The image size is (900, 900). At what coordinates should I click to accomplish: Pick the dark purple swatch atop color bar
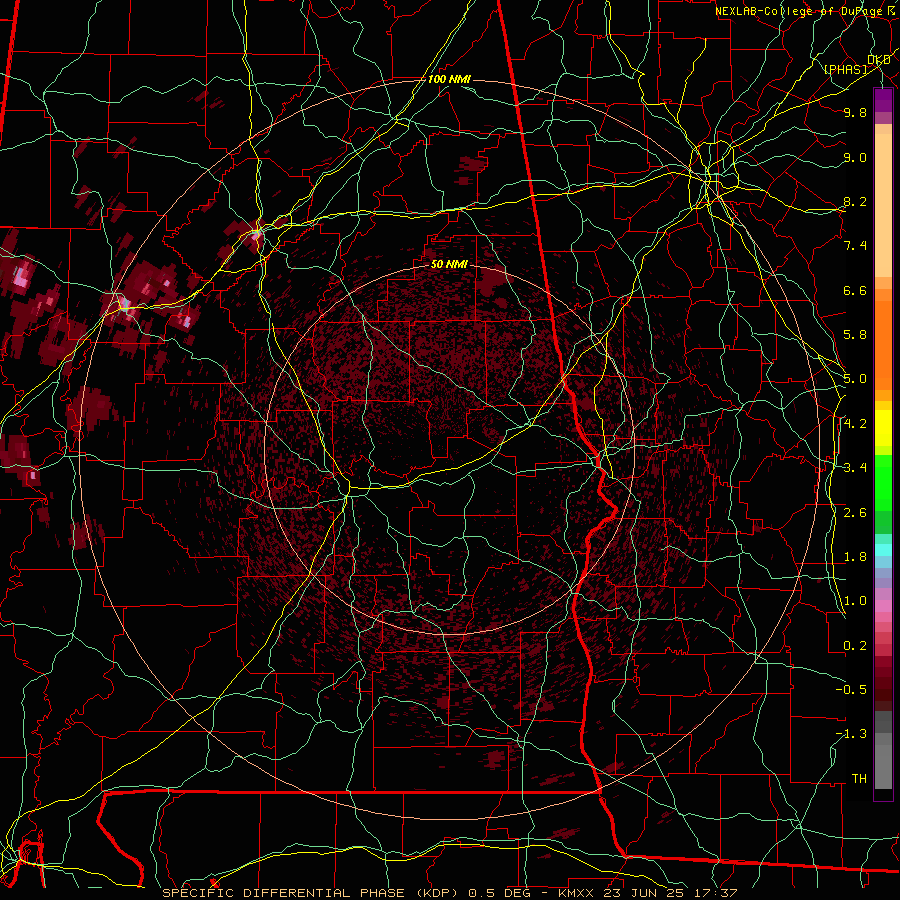(883, 100)
